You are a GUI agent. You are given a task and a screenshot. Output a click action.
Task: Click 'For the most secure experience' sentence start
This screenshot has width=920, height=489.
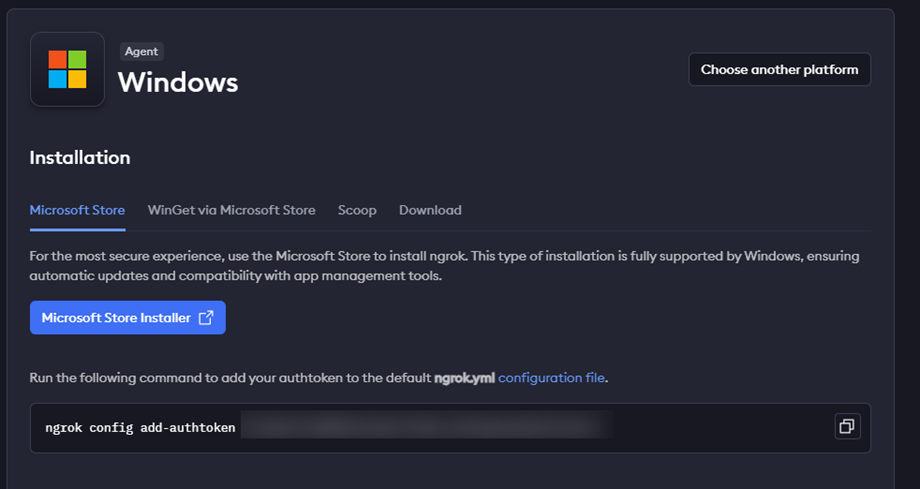130,256
